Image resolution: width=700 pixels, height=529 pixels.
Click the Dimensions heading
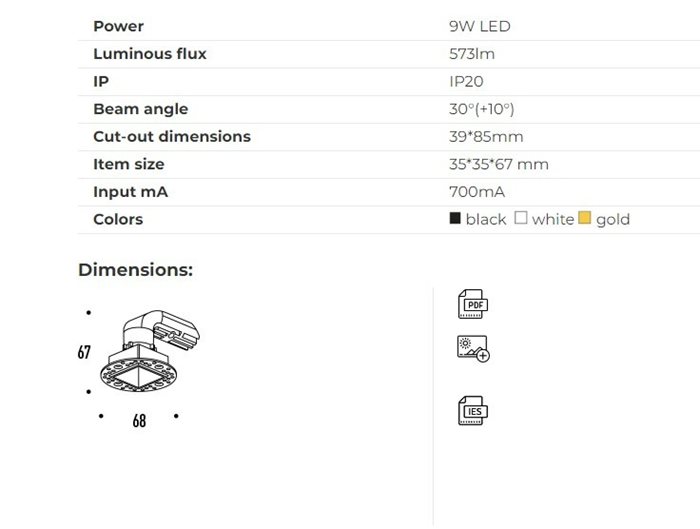[x=135, y=270]
